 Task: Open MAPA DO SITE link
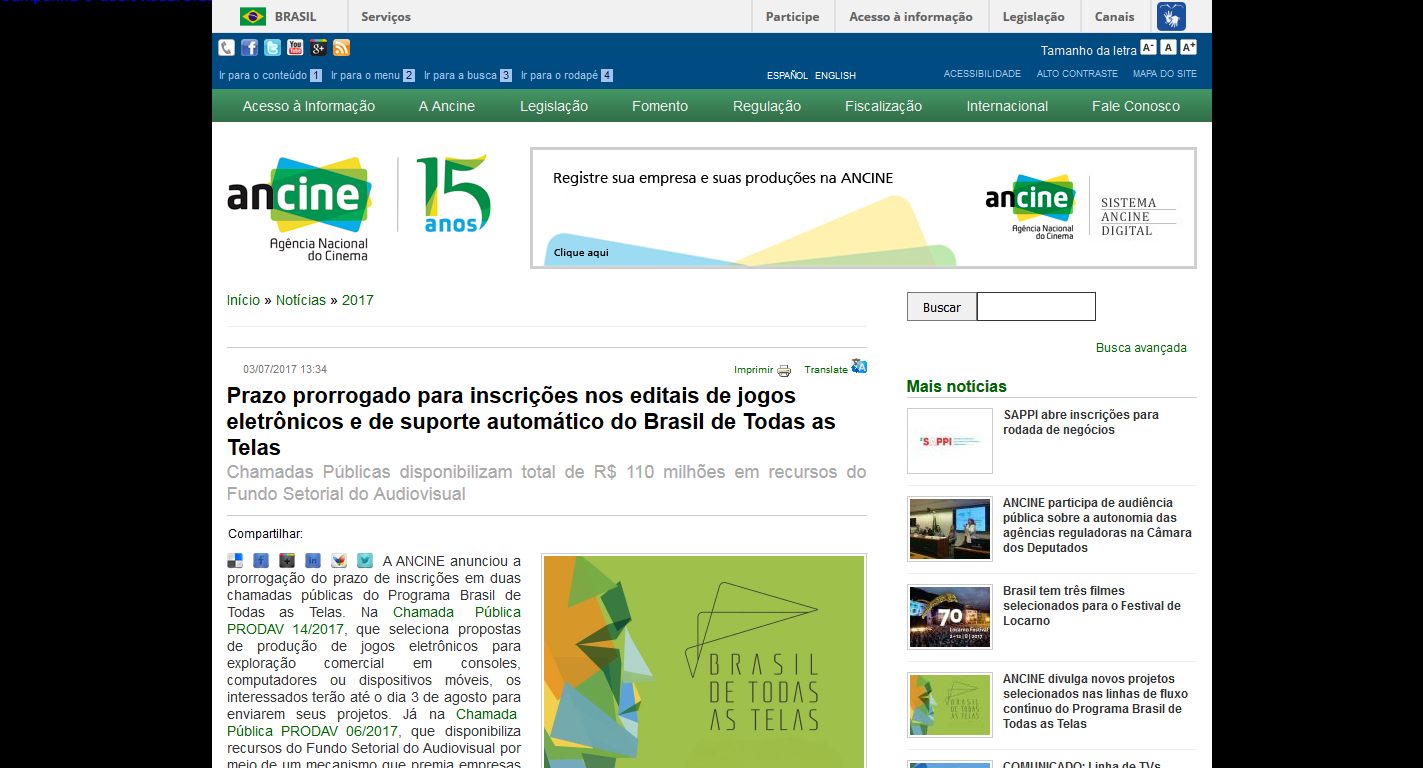[1165, 74]
